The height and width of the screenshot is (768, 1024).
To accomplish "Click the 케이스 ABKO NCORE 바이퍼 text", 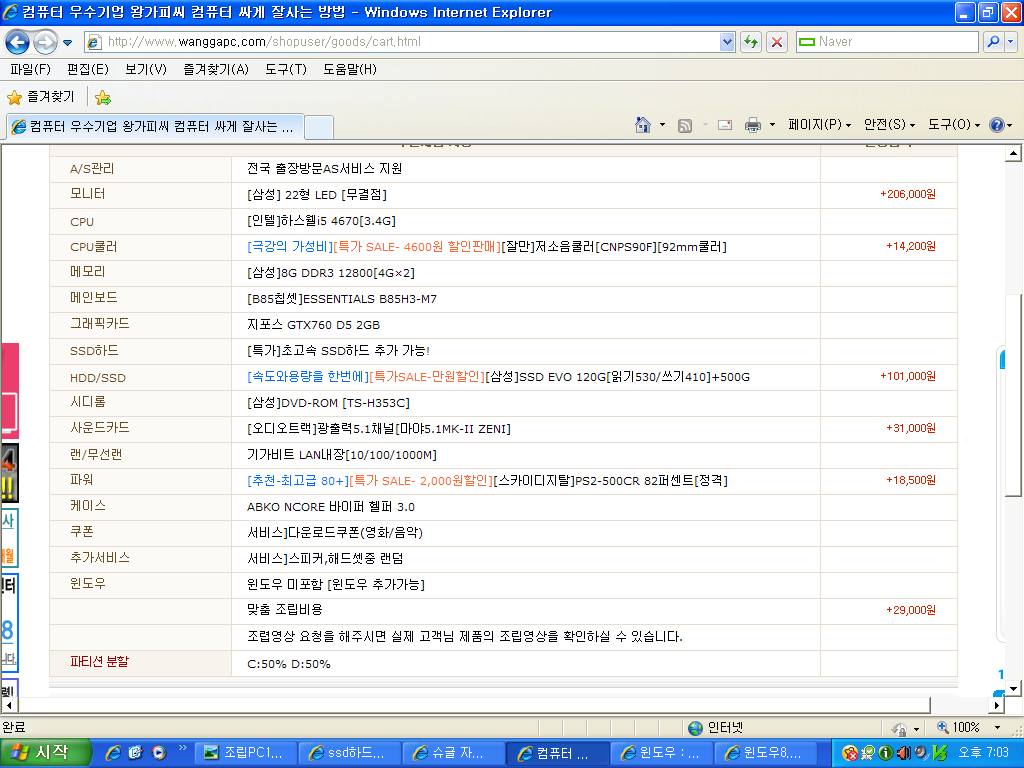I will pos(330,507).
